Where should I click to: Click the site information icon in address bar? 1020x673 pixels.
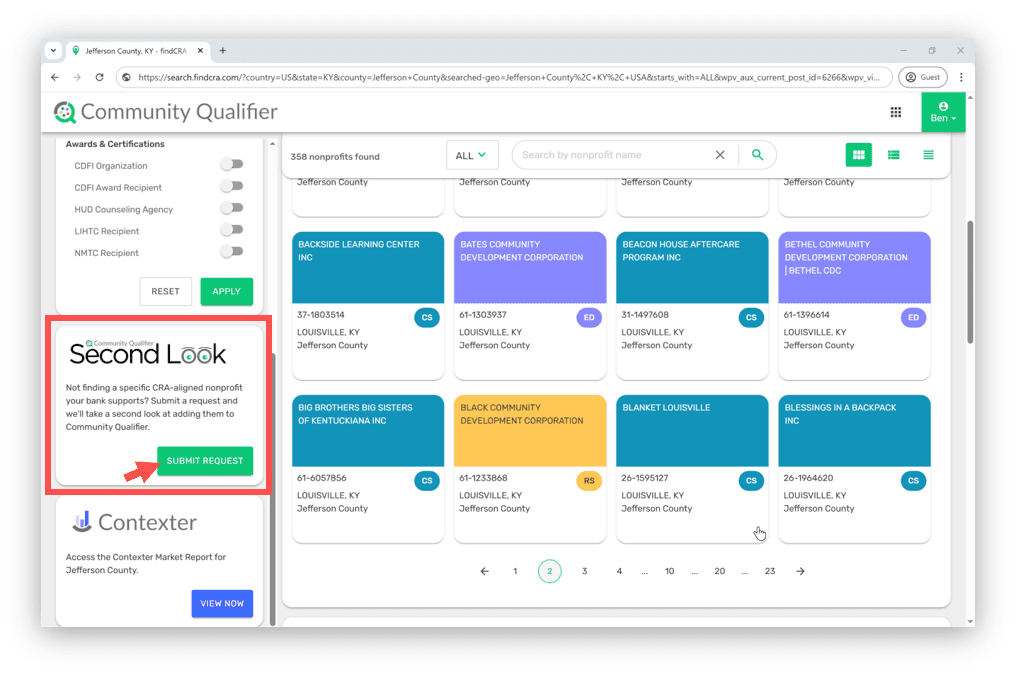point(127,77)
